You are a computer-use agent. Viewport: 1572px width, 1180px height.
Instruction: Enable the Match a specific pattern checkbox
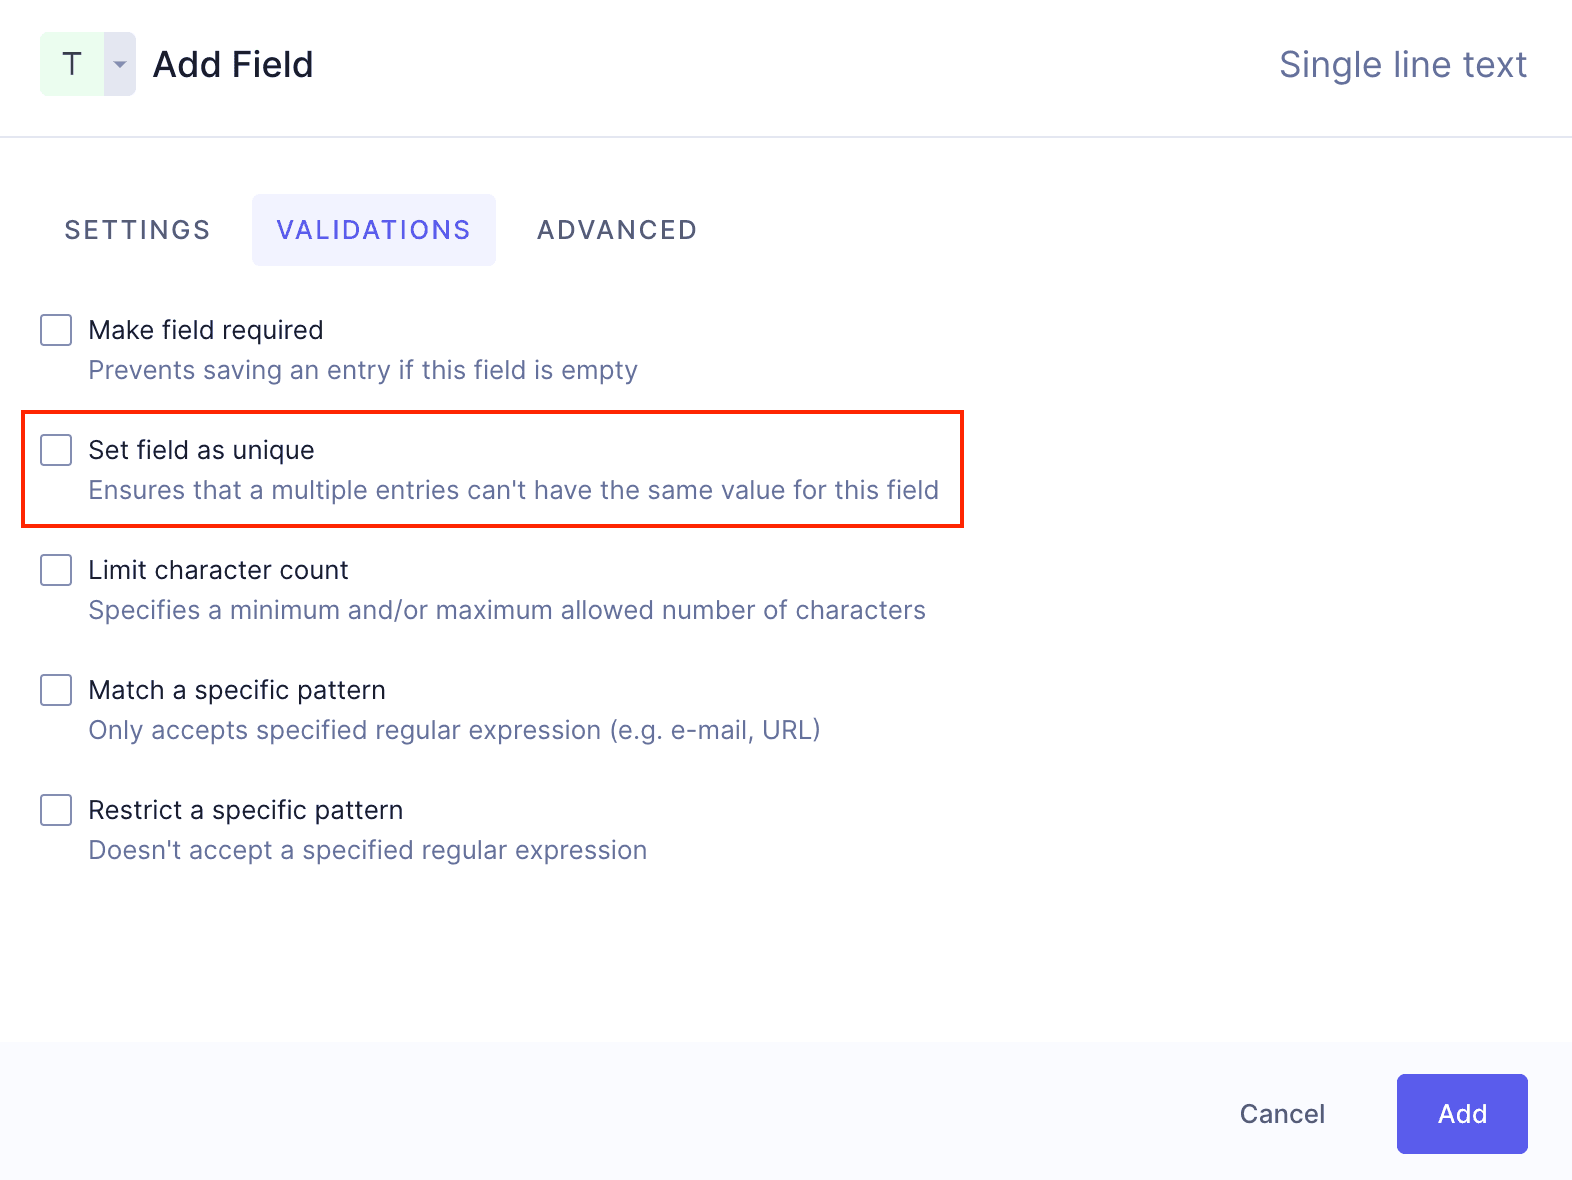pyautogui.click(x=55, y=690)
